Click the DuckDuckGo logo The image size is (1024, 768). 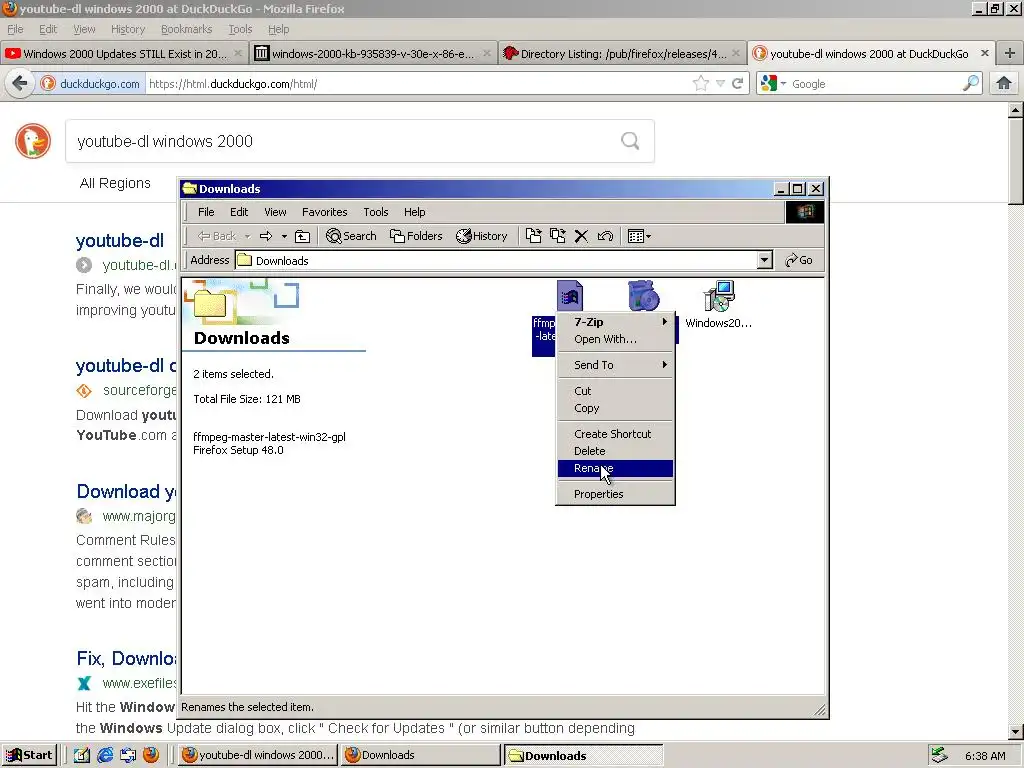tap(33, 141)
